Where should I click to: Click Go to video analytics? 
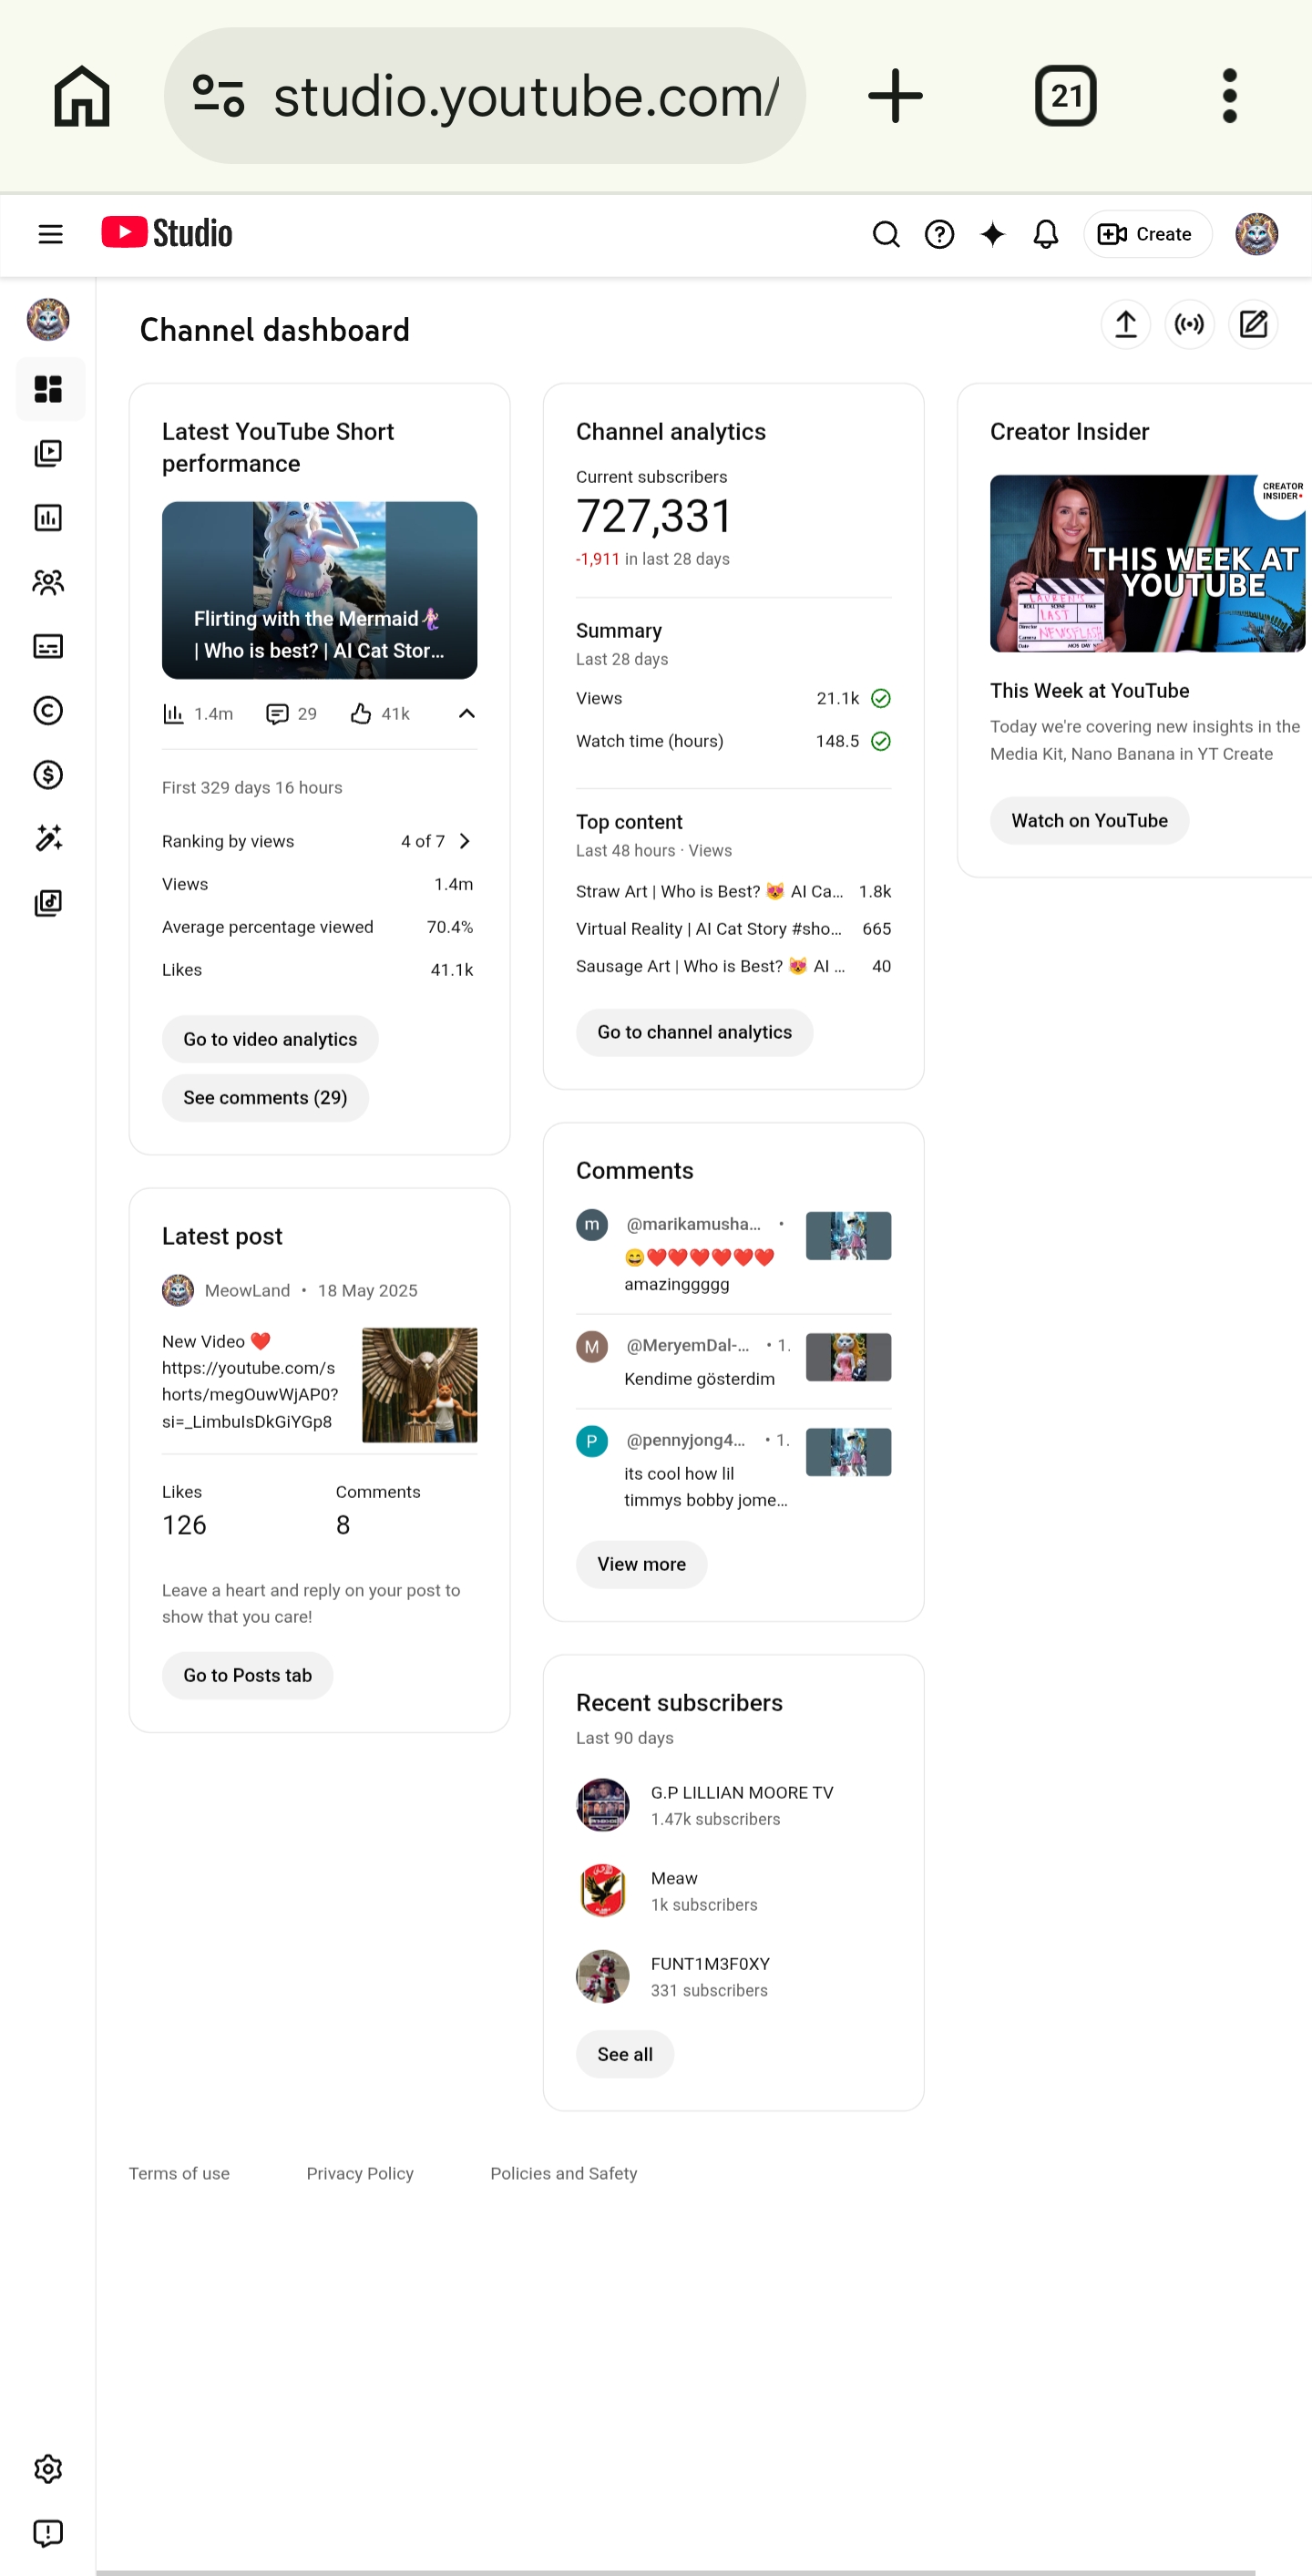click(x=270, y=1039)
